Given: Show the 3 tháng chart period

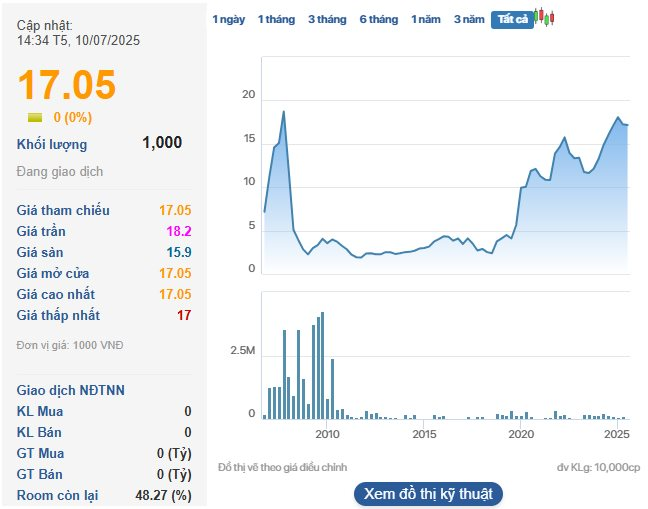Looking at the screenshot, I should [x=327, y=20].
